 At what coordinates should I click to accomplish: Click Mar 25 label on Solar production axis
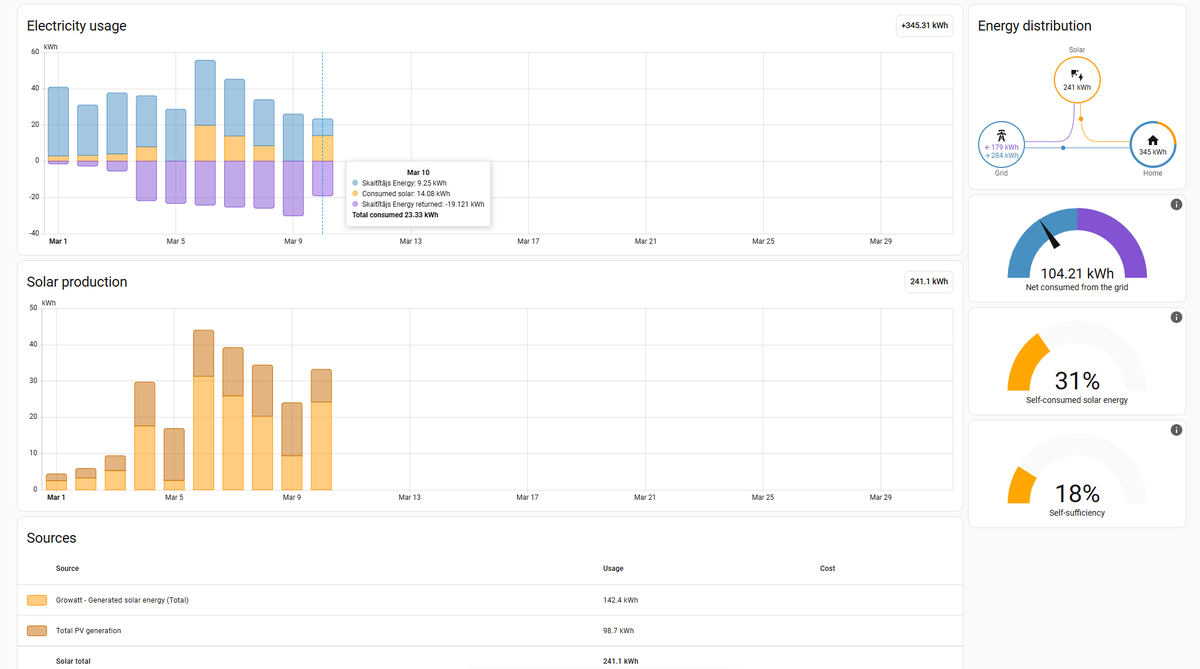click(763, 497)
